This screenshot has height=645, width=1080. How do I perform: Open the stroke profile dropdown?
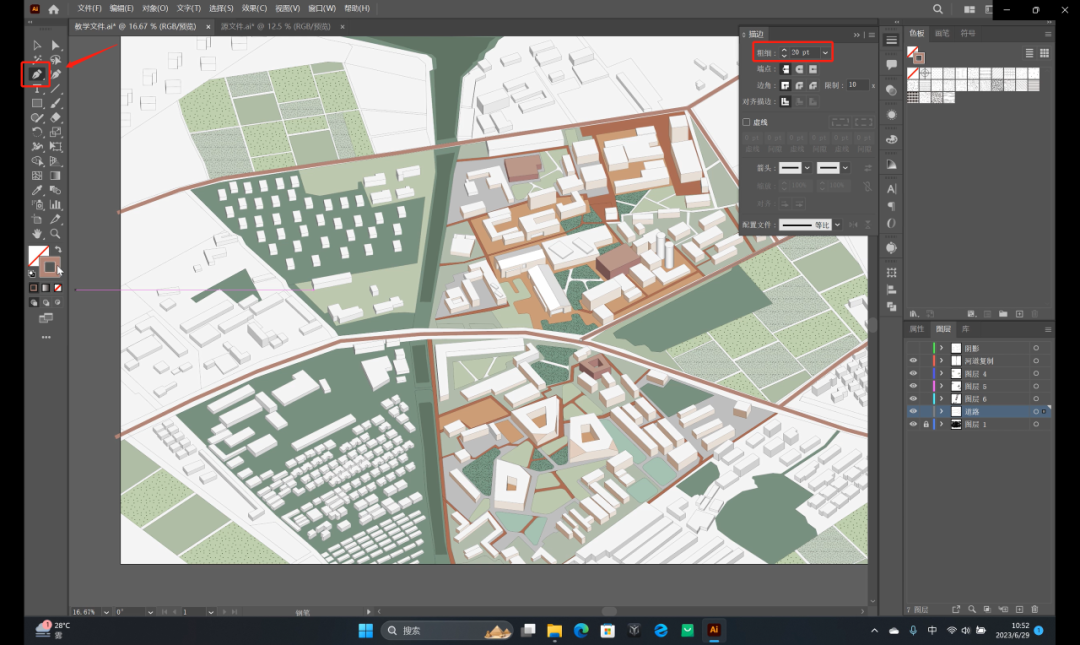(838, 225)
